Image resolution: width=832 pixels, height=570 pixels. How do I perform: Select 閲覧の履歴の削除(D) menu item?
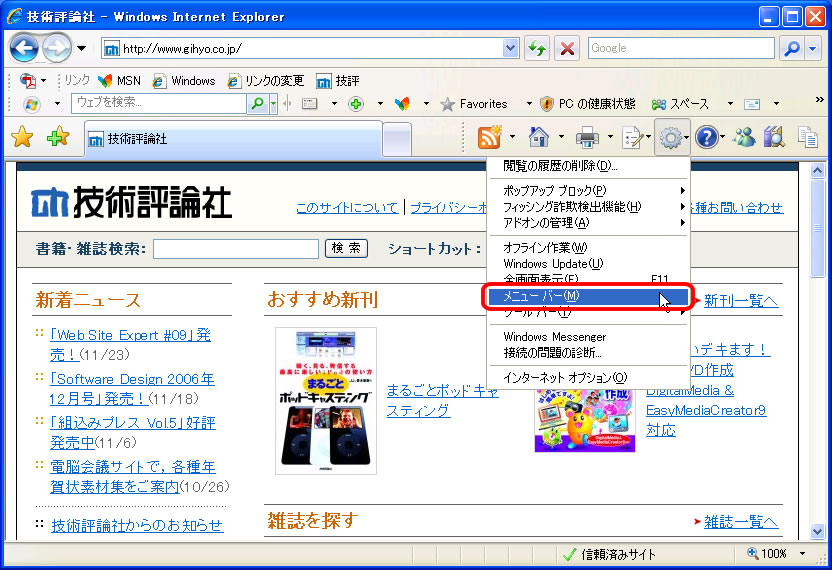(x=588, y=166)
